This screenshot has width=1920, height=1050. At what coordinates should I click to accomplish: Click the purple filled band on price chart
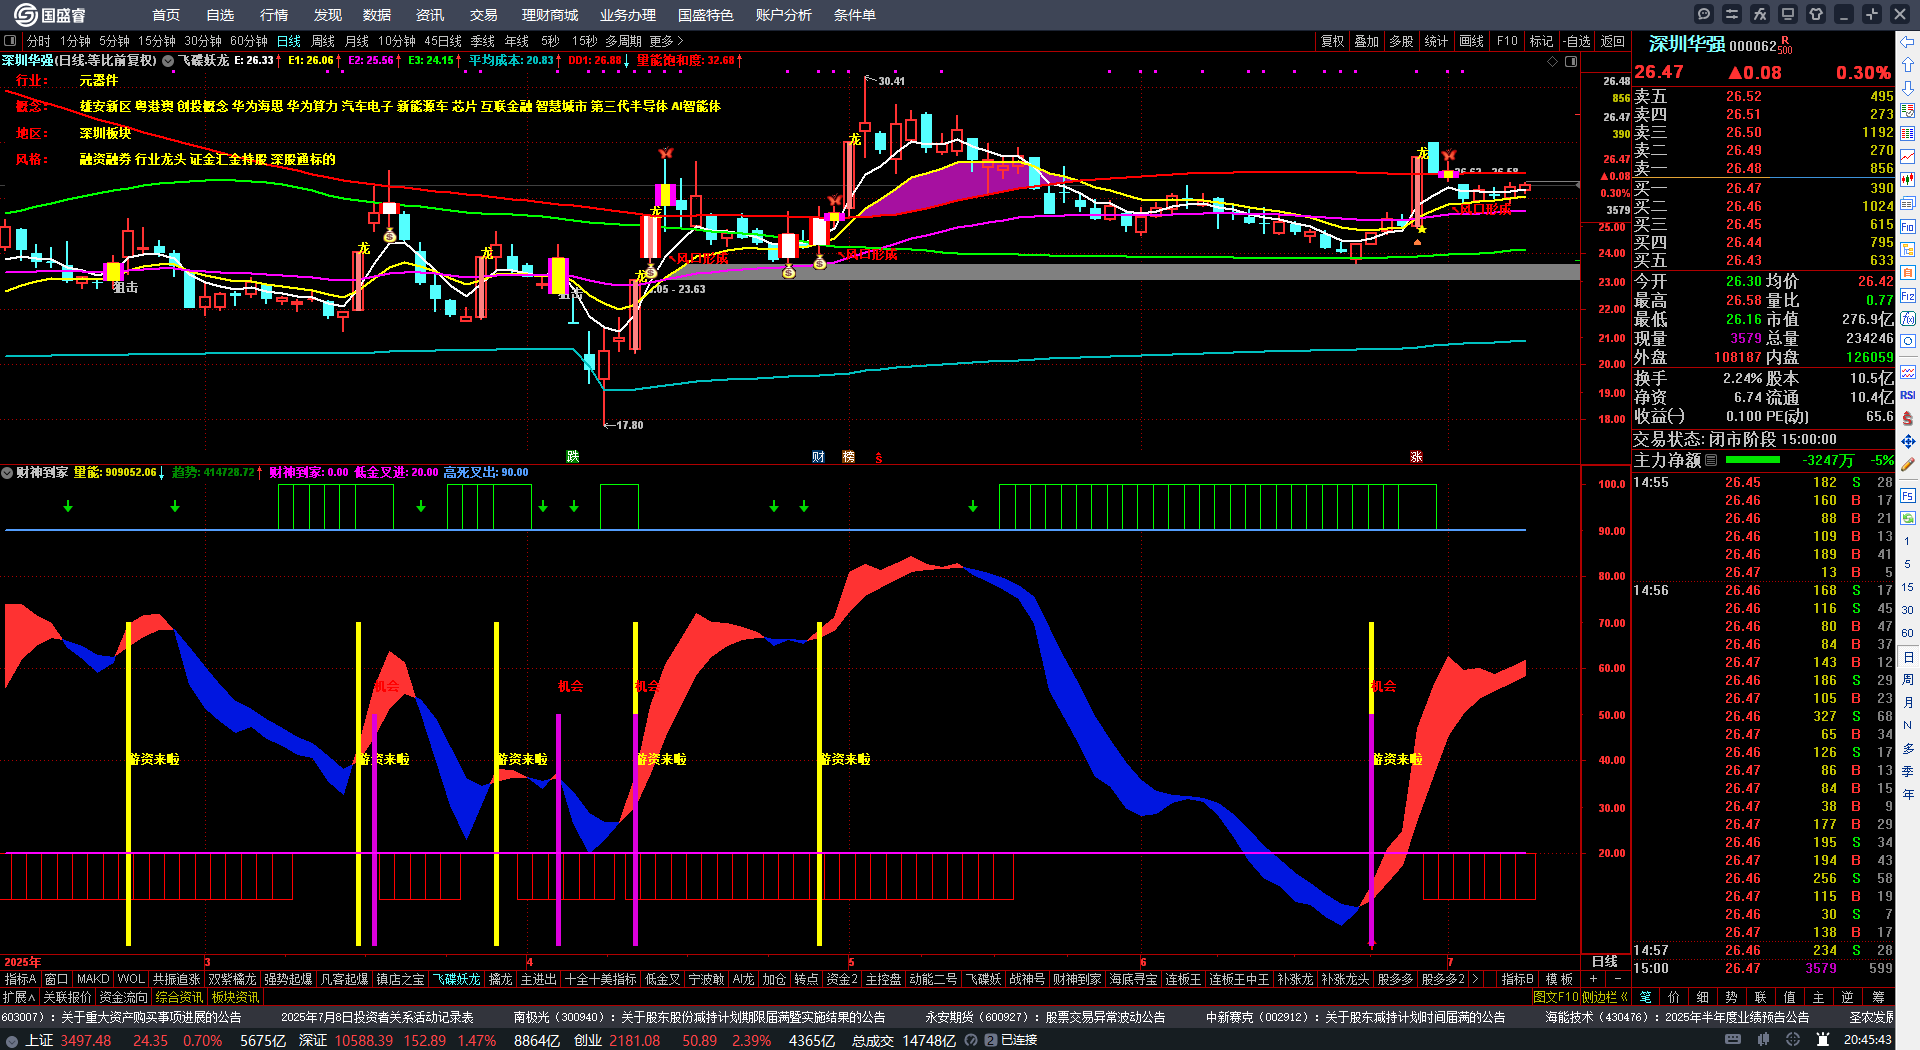pyautogui.click(x=950, y=190)
